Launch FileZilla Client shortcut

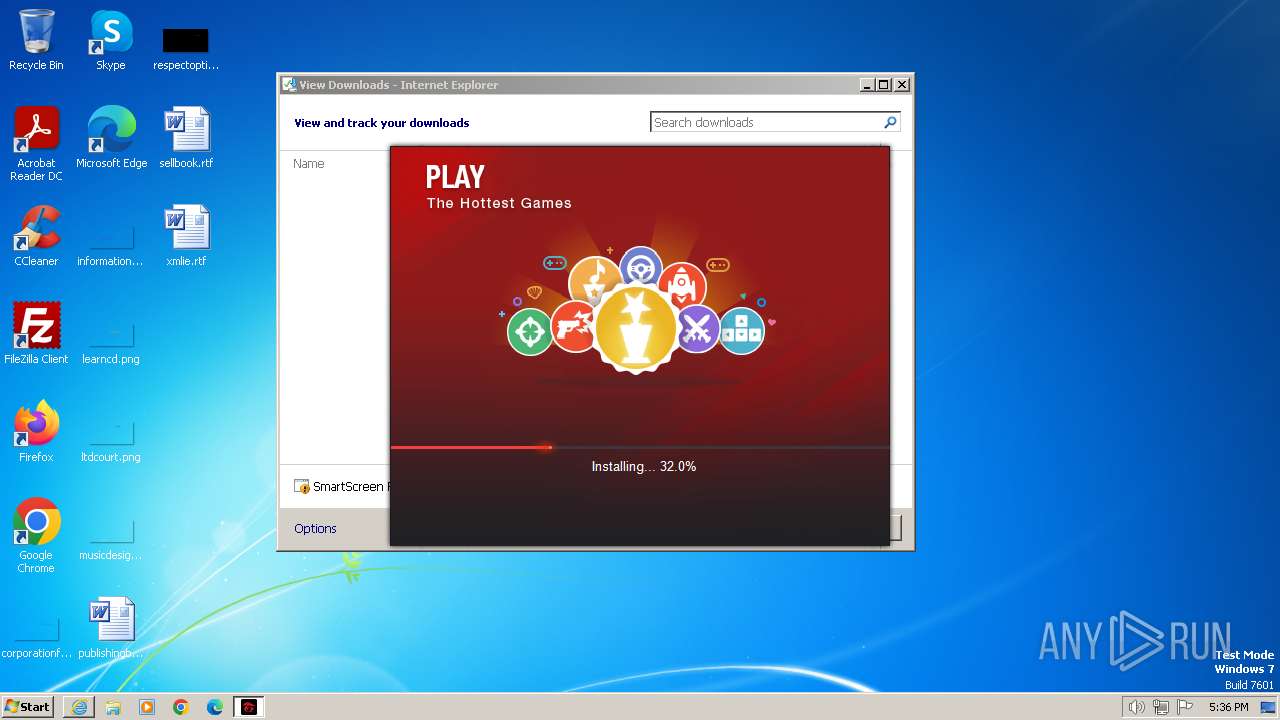[x=36, y=333]
